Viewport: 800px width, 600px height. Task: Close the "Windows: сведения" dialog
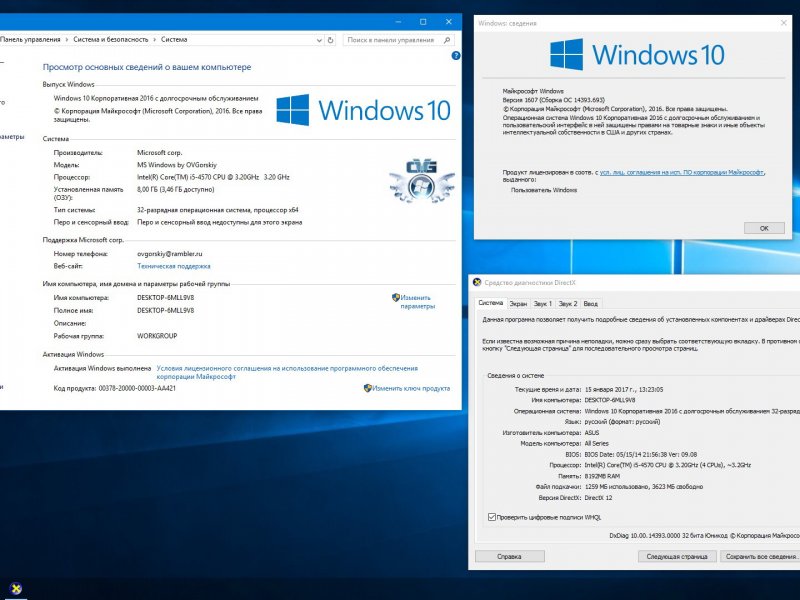pos(784,23)
